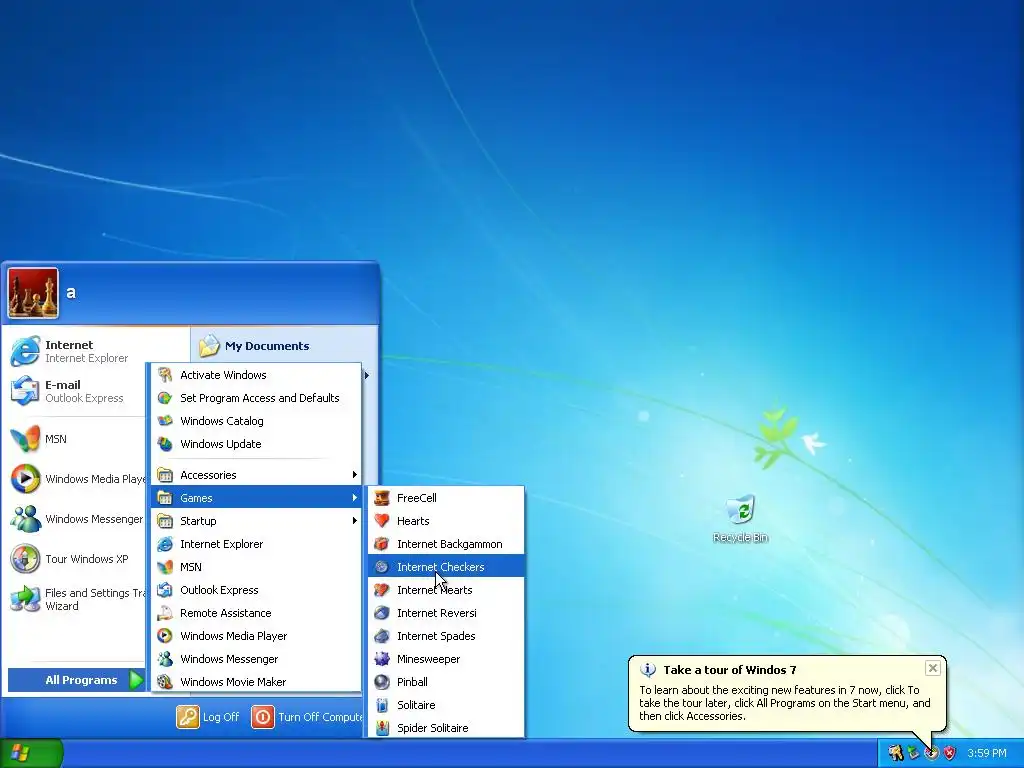Click the Windows Update icon
Screen dimensions: 1024x768
click(x=165, y=444)
